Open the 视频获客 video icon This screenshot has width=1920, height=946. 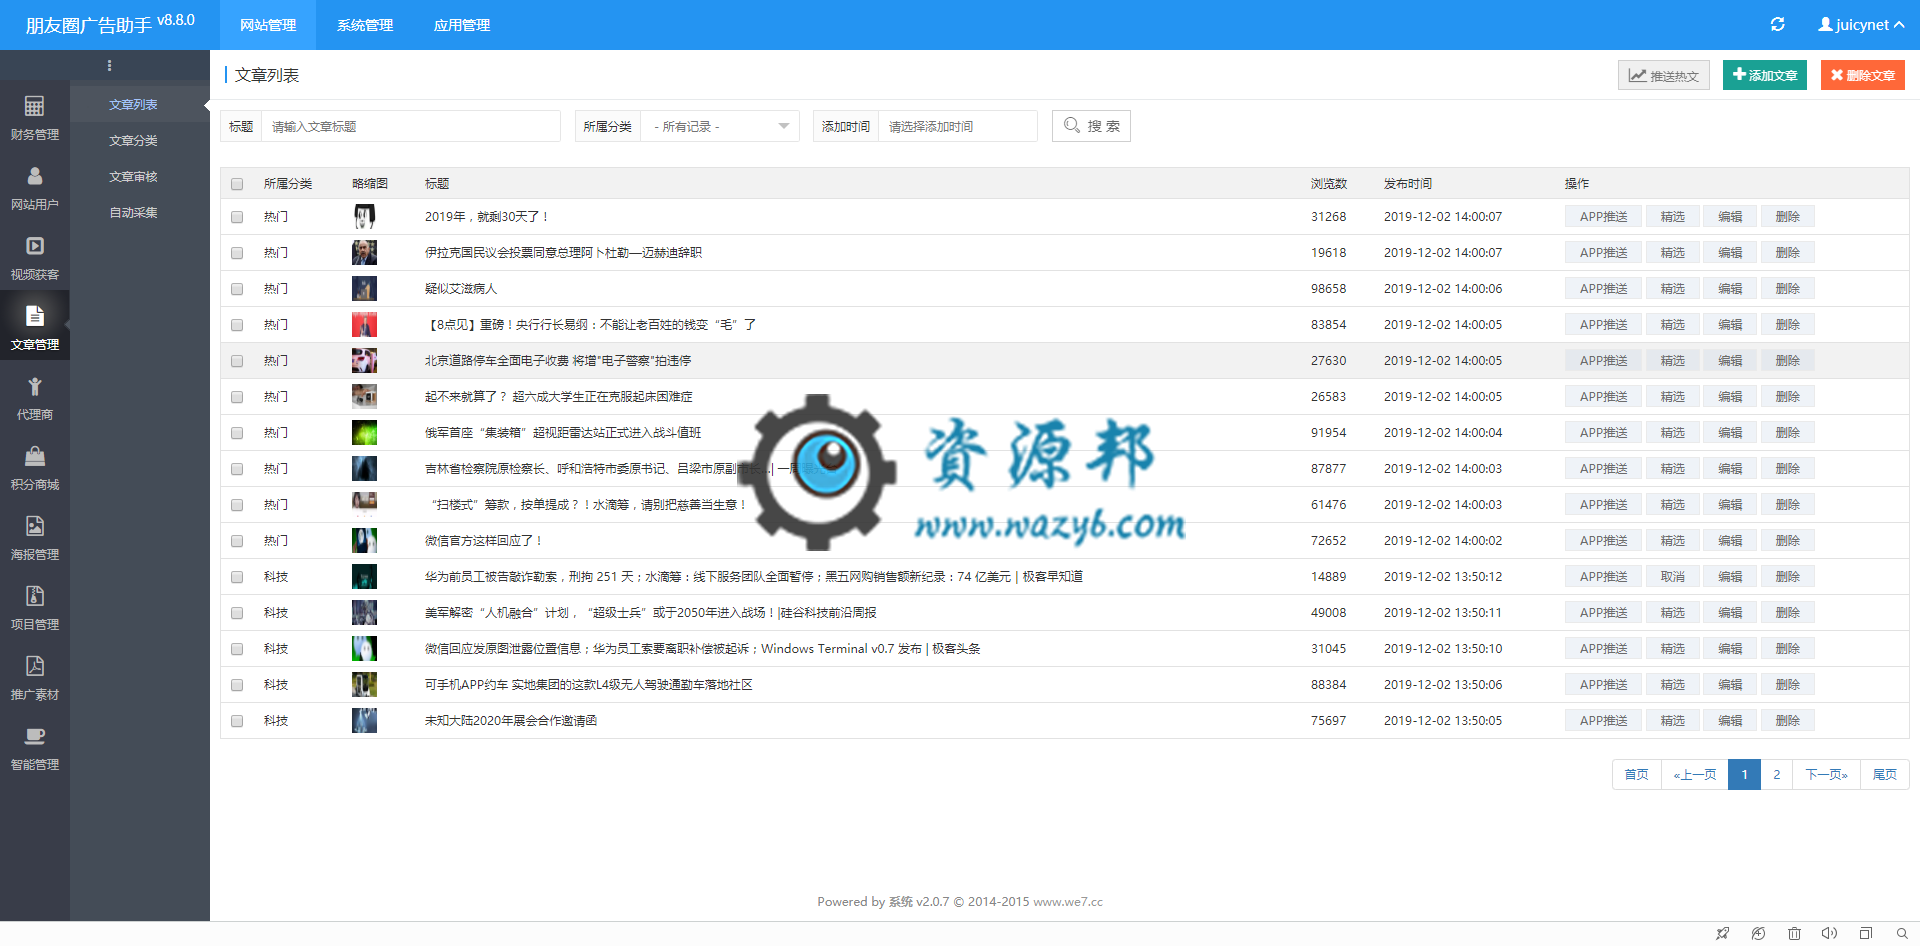point(34,247)
